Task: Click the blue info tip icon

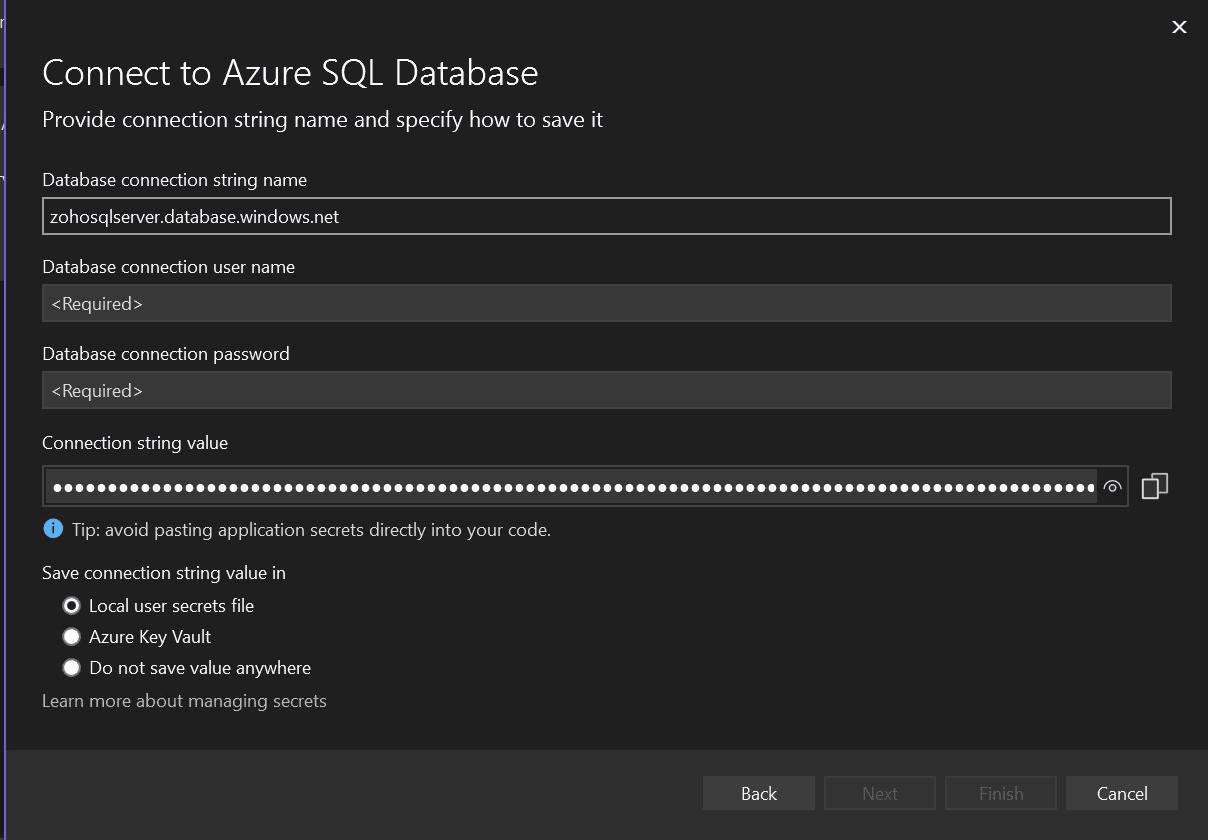Action: [52, 528]
